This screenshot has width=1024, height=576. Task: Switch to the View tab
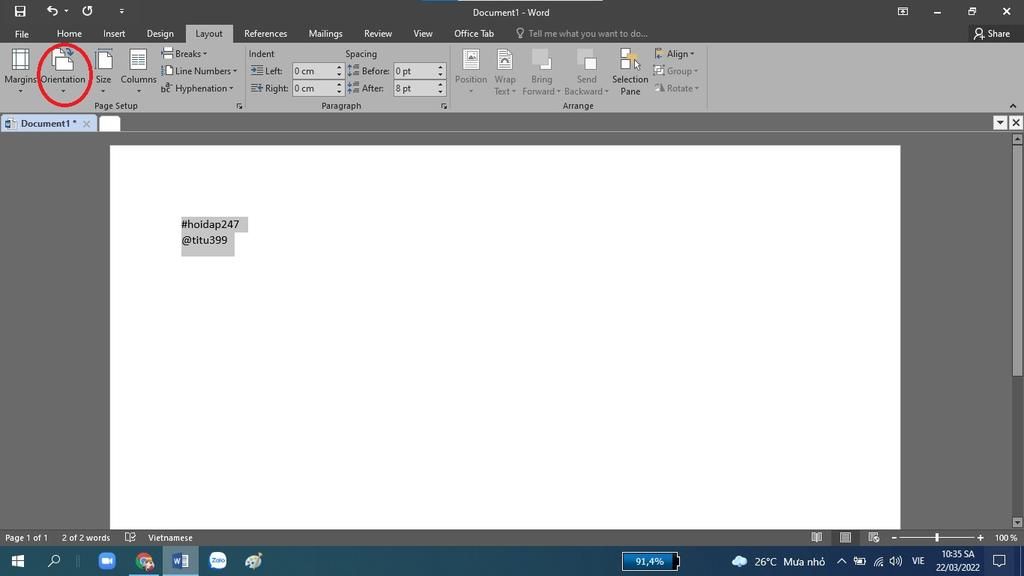point(423,33)
